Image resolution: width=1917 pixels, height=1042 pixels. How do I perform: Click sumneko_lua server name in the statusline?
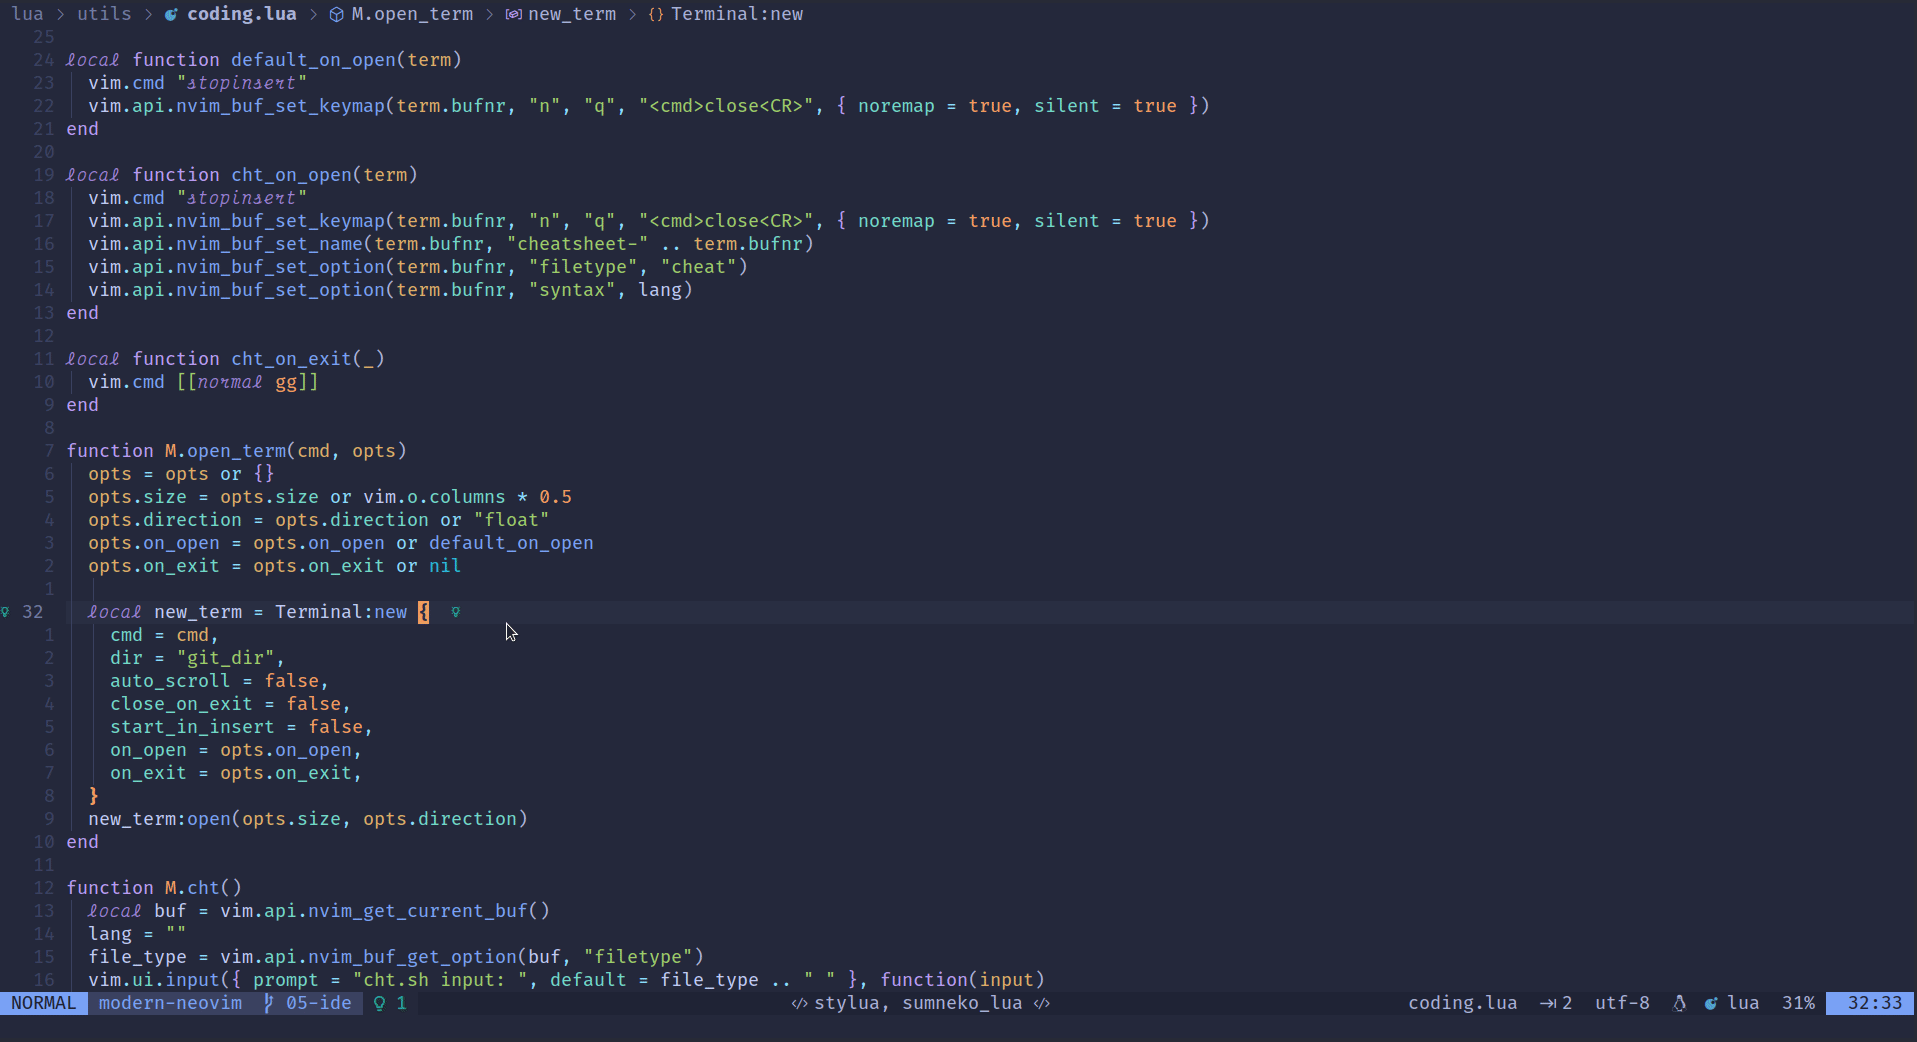click(x=962, y=1003)
